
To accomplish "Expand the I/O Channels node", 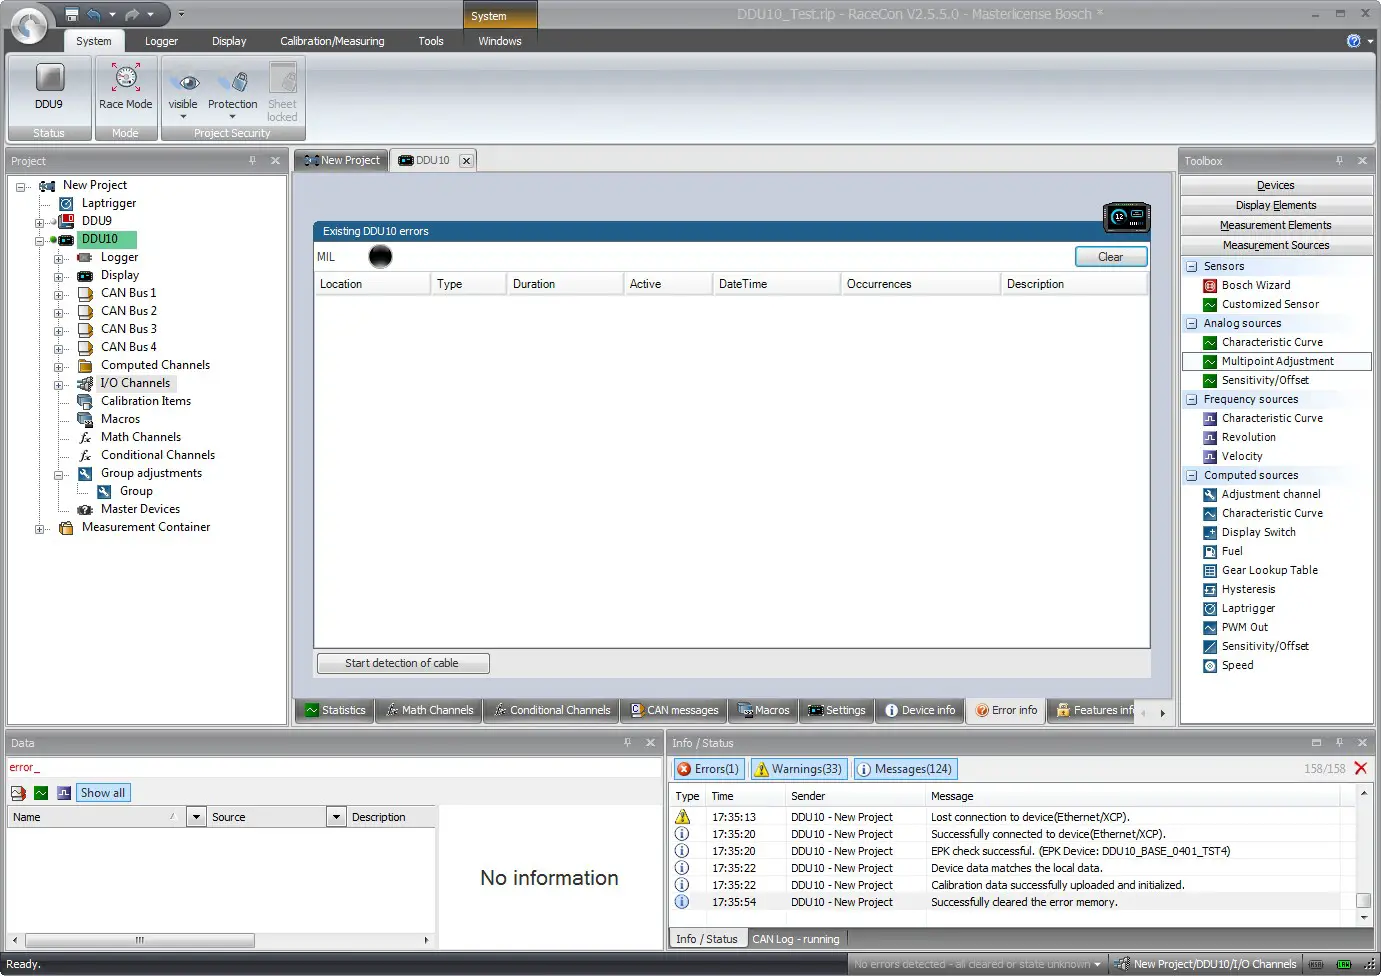I will (59, 385).
